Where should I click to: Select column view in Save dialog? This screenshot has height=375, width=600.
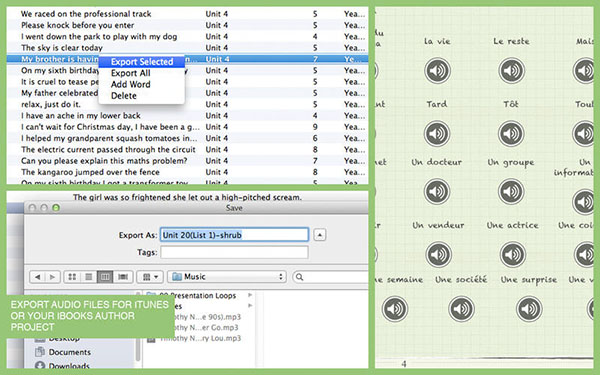105,277
